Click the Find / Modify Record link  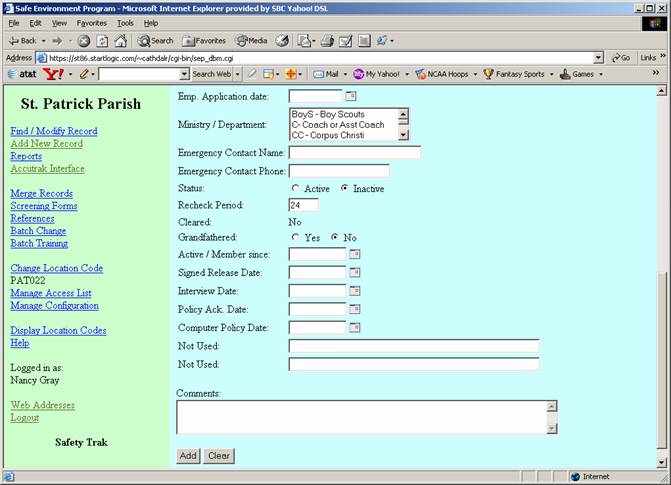coord(53,131)
